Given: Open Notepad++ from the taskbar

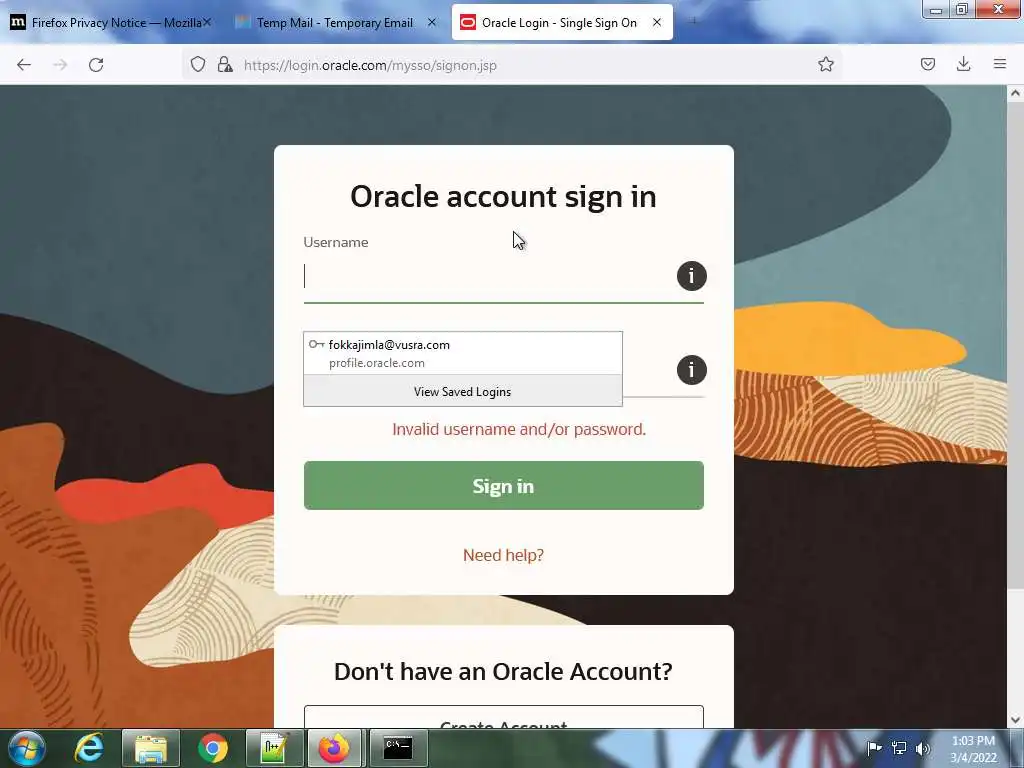Looking at the screenshot, I should [x=274, y=748].
